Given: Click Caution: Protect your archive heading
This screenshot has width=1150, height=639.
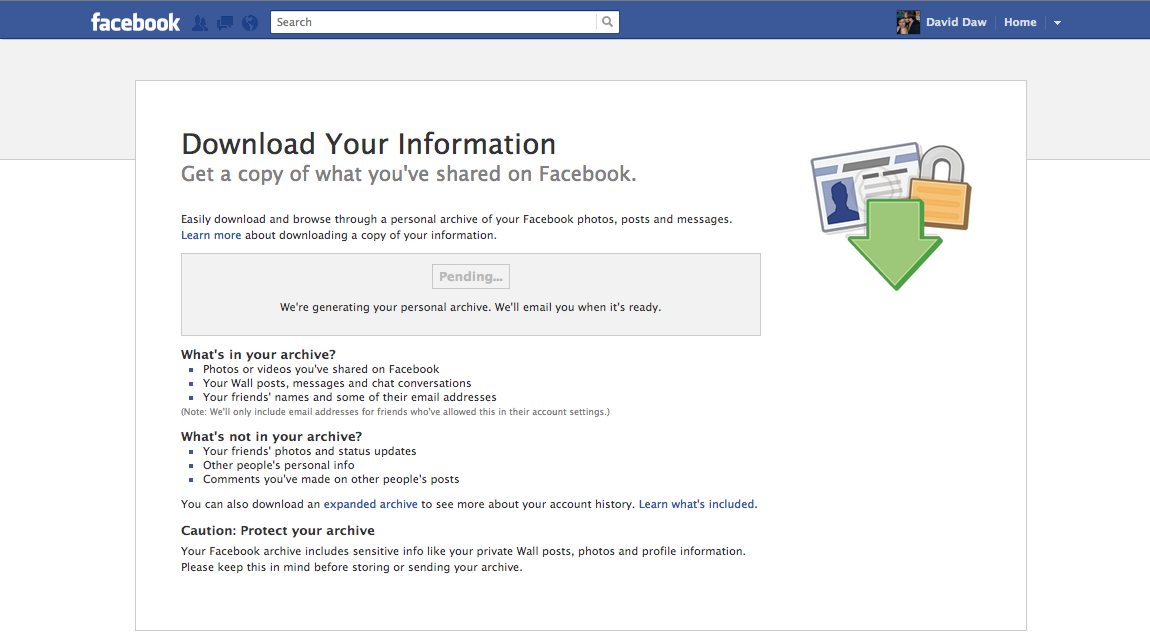Looking at the screenshot, I should 278,530.
